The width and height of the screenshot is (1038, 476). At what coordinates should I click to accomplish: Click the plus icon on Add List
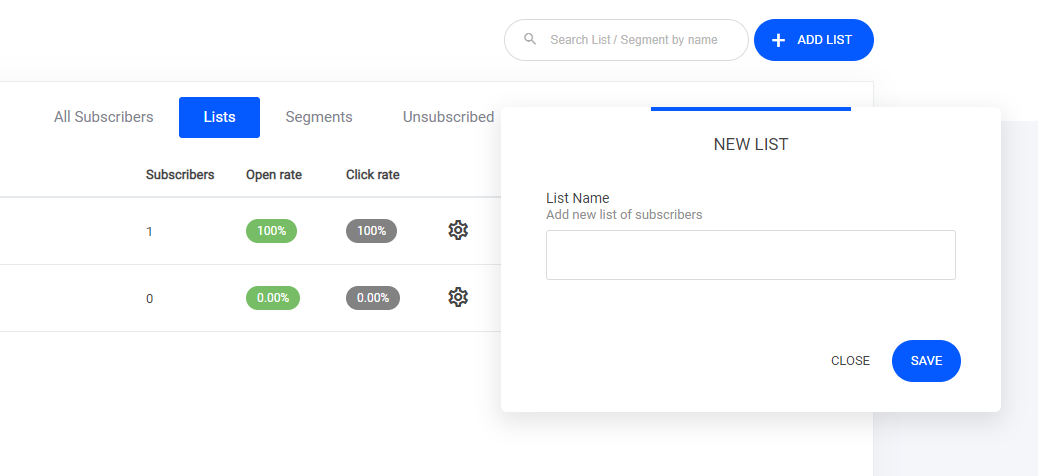click(778, 40)
